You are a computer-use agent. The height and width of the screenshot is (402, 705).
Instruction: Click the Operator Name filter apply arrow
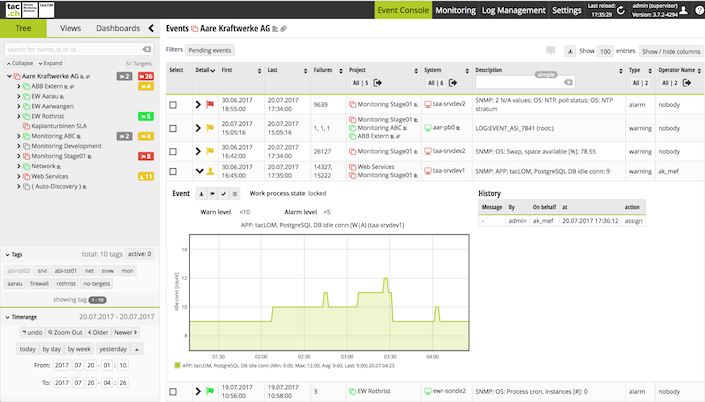[x=687, y=83]
